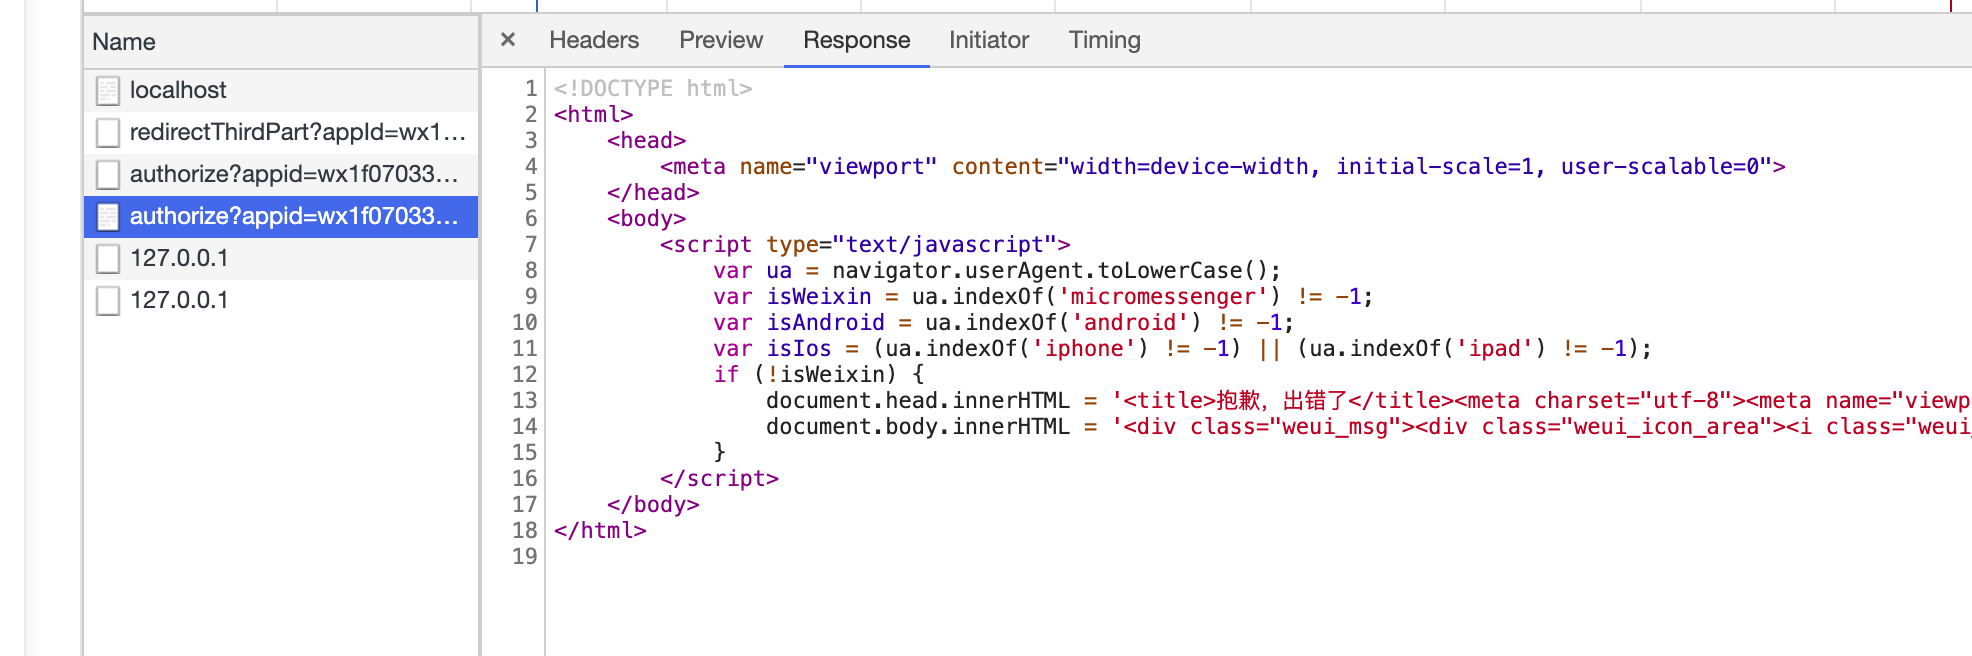Select the Response tab
This screenshot has width=1972, height=656.
857,40
